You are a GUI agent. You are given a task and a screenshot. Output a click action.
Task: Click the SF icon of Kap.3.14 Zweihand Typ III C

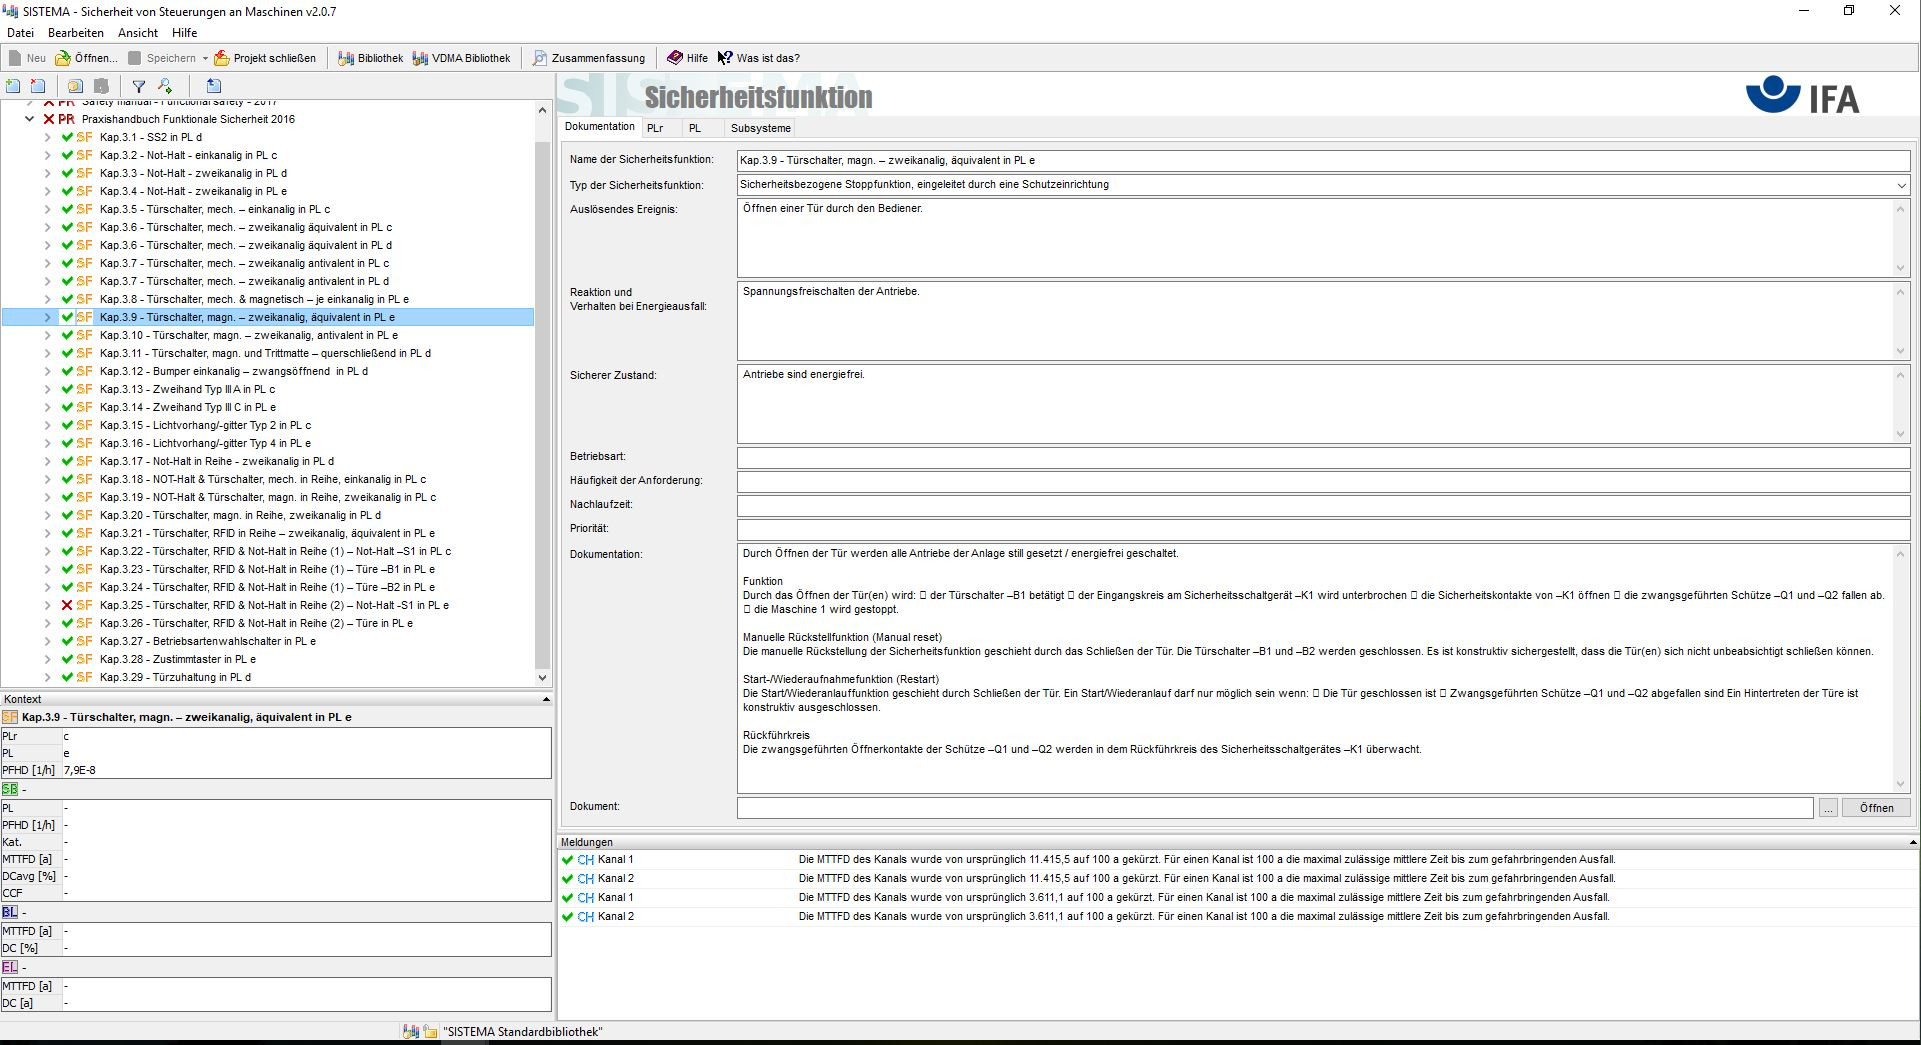[x=84, y=407]
